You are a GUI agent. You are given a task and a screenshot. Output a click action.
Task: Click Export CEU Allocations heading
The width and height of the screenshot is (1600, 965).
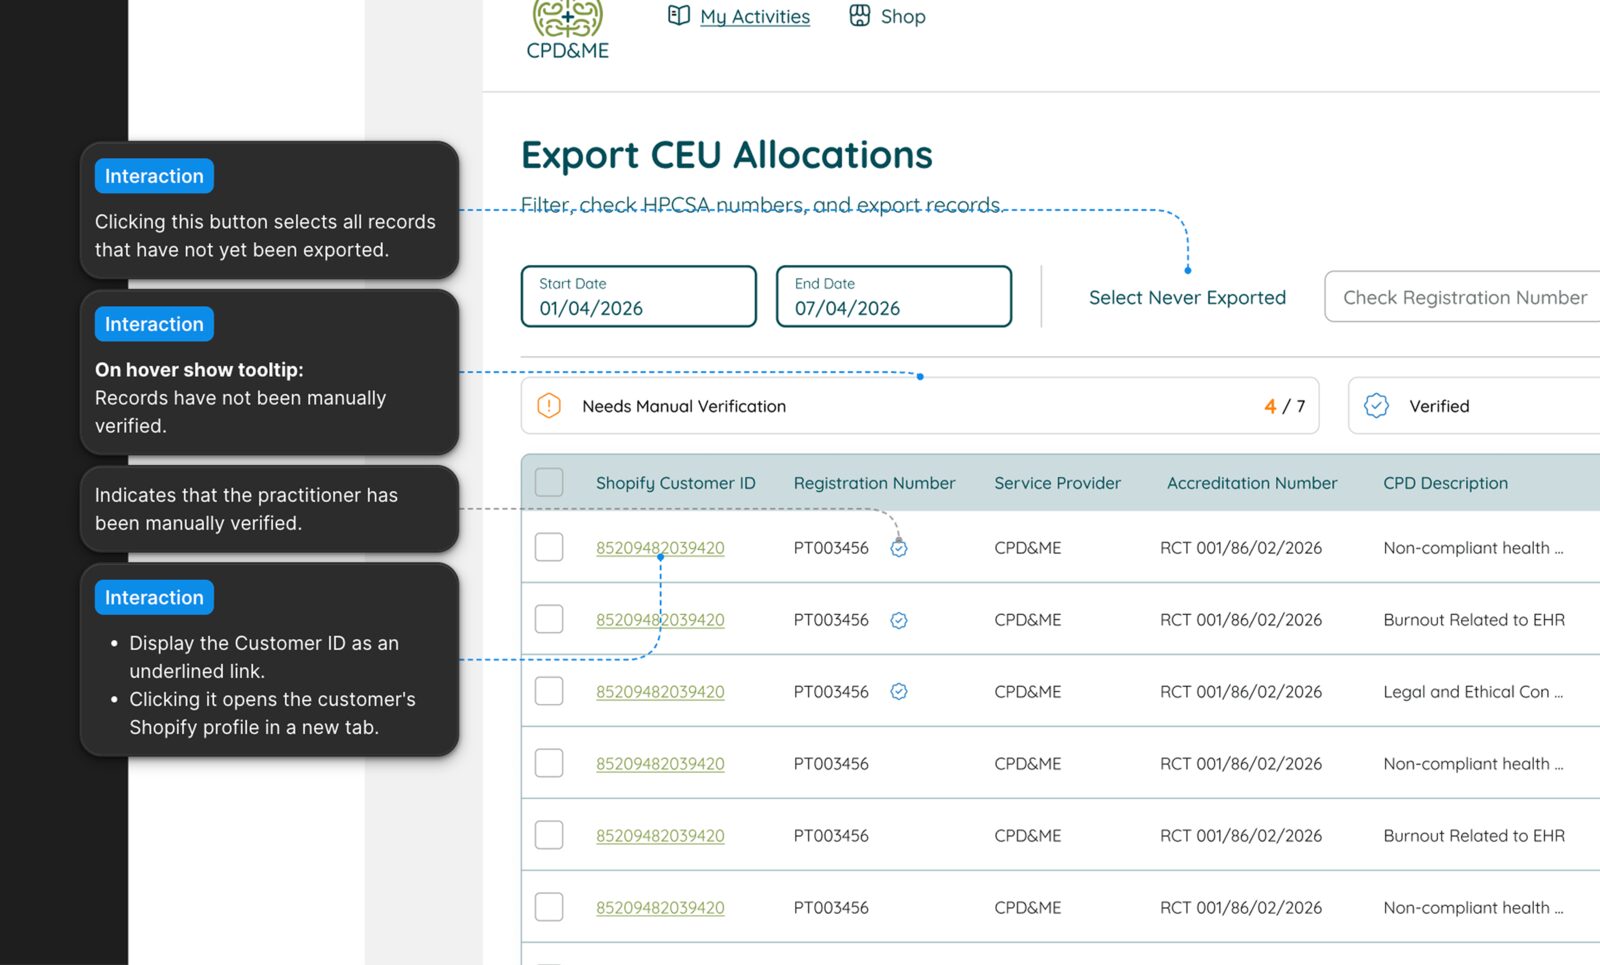coord(727,155)
